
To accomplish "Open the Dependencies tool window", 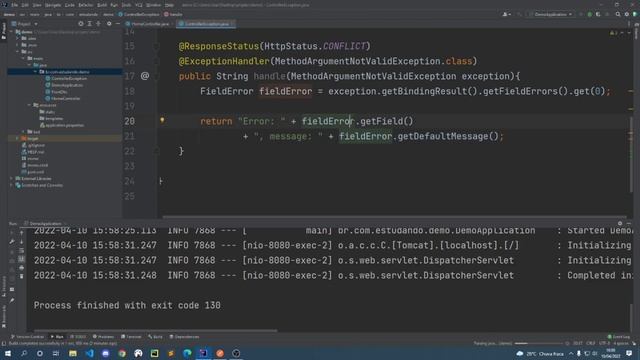I will pos(184,337).
